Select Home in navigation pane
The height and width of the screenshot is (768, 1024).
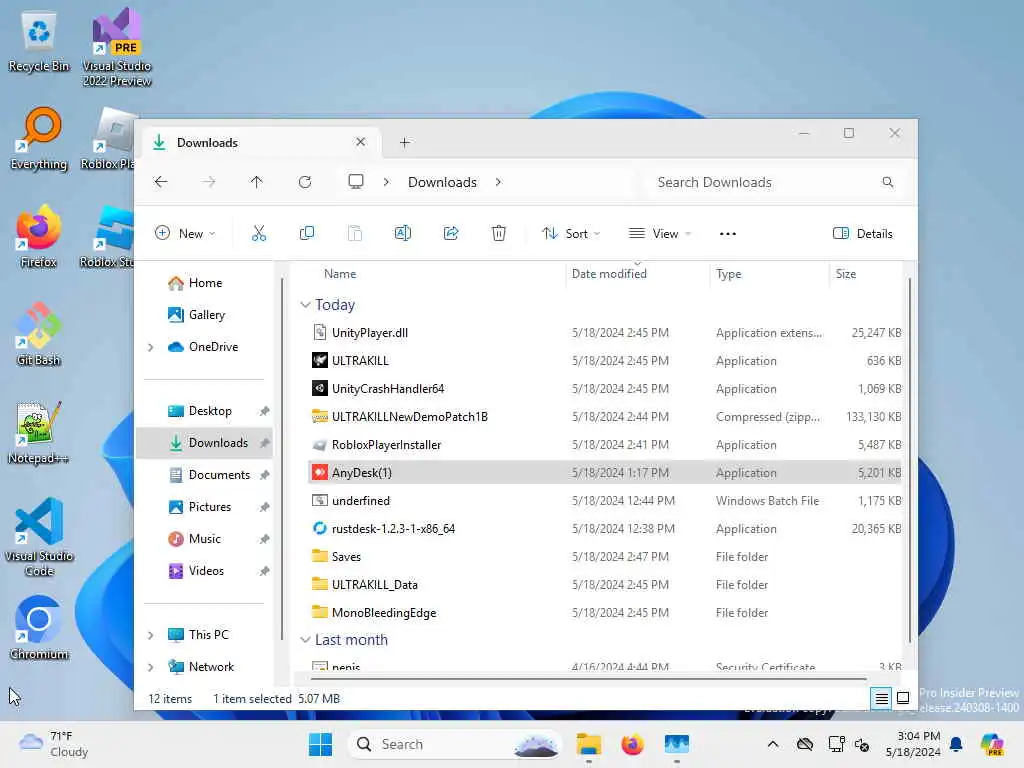[205, 283]
